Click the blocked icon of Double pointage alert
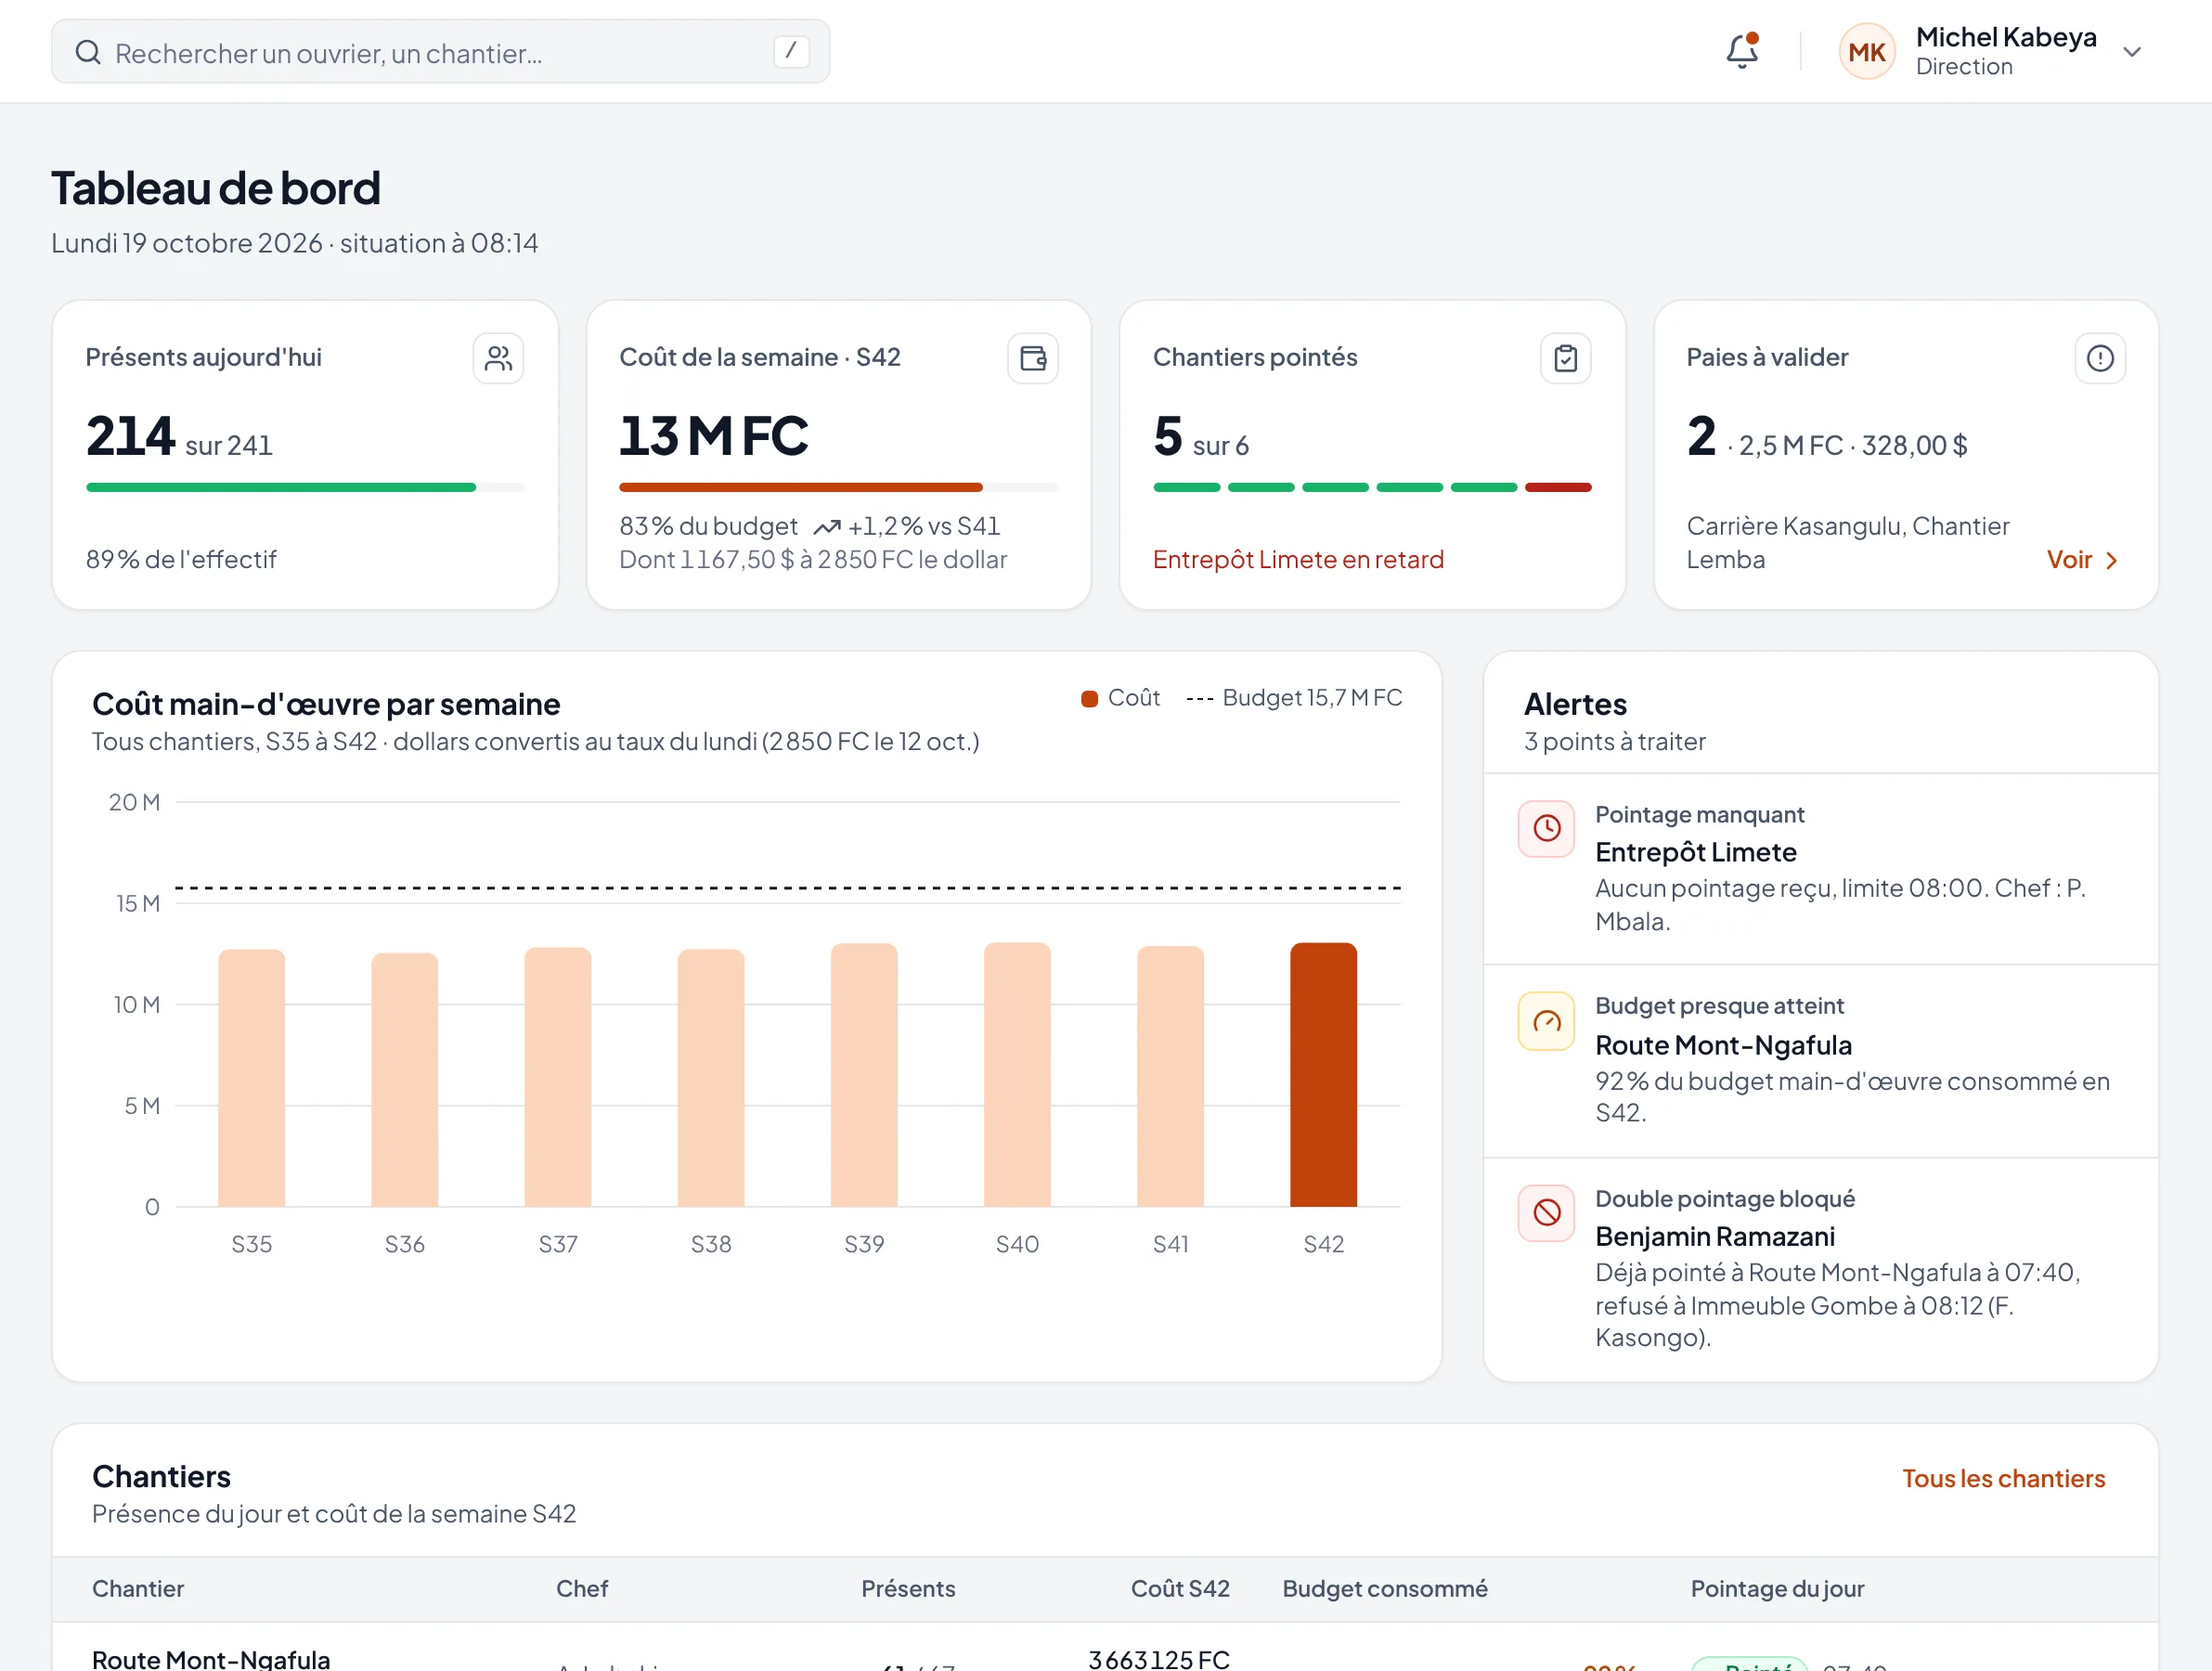Image resolution: width=2212 pixels, height=1671 pixels. click(1546, 1212)
